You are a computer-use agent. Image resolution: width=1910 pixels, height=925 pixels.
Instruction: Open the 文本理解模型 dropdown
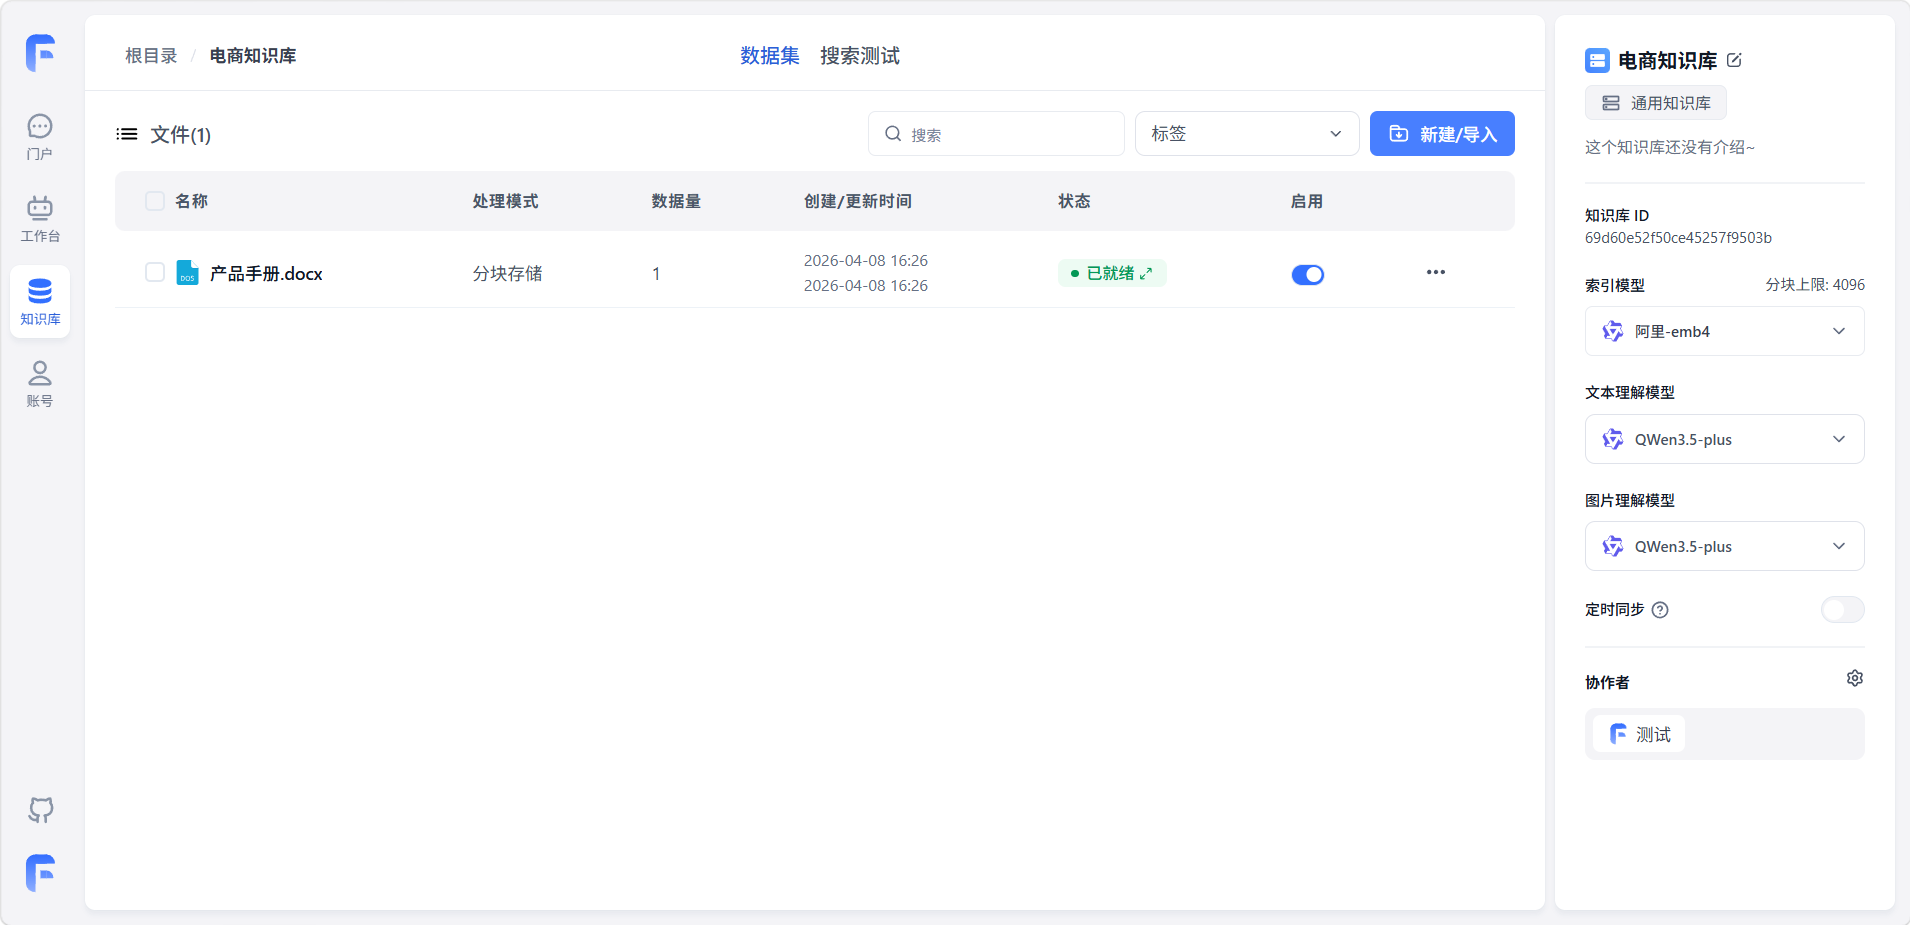[x=1724, y=439]
